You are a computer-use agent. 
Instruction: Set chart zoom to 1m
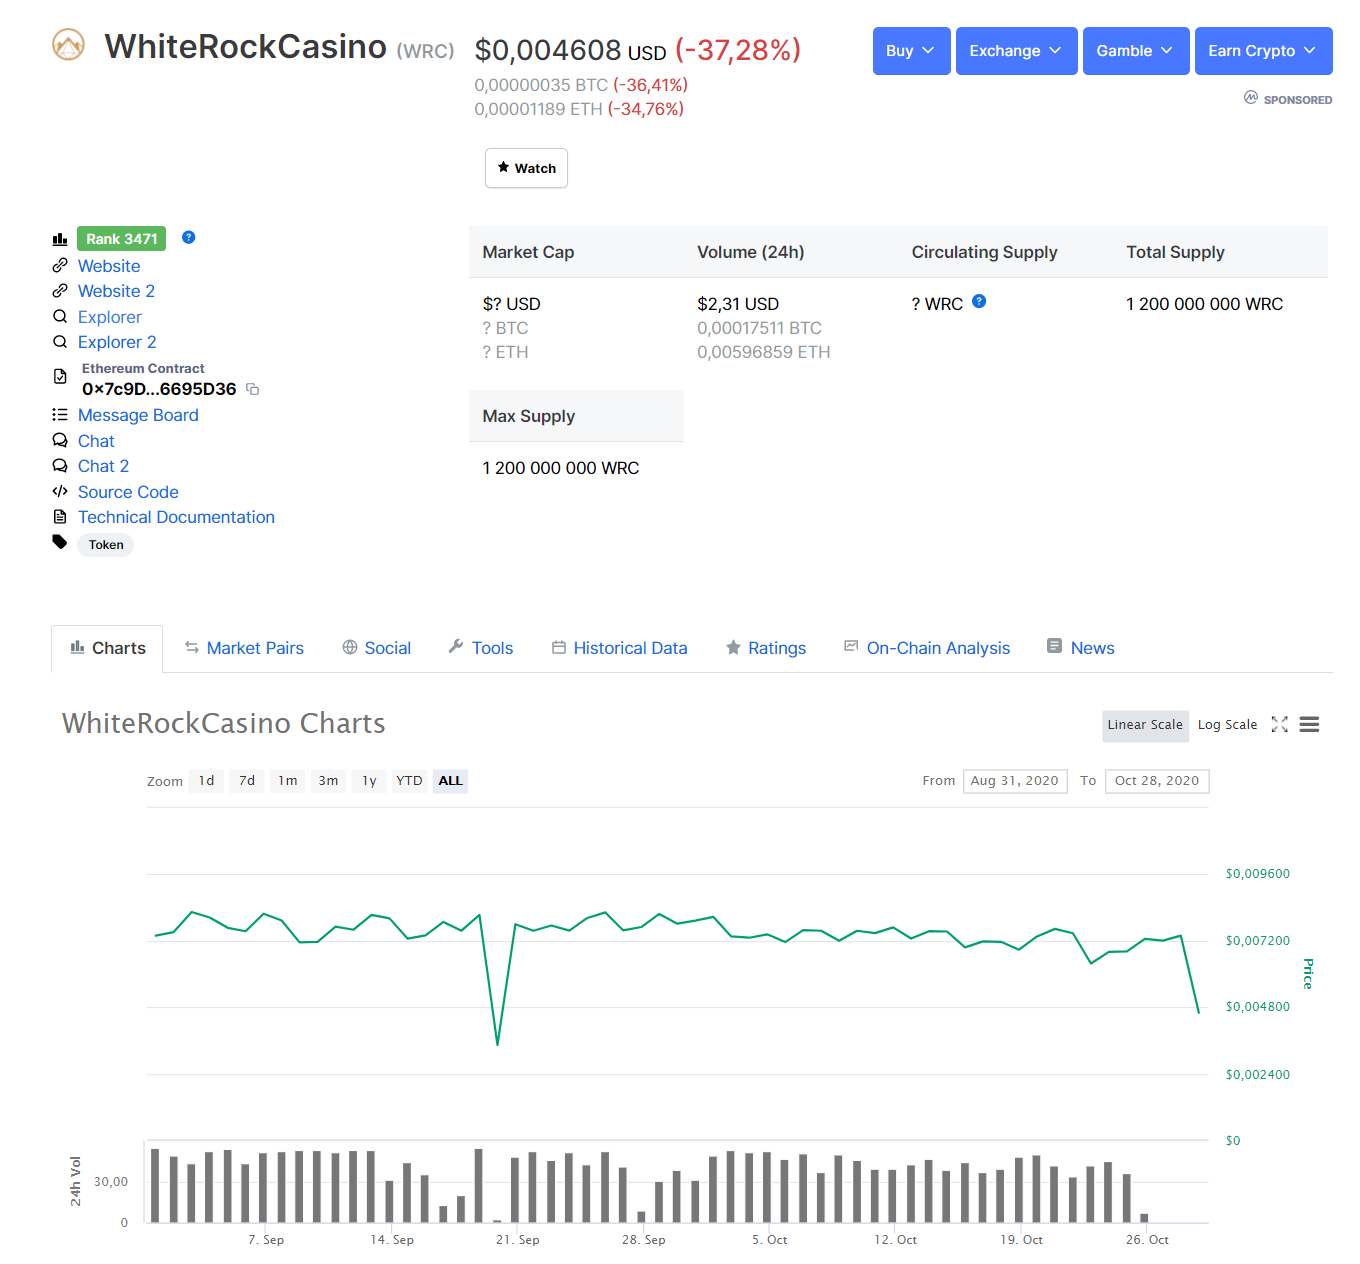(288, 781)
